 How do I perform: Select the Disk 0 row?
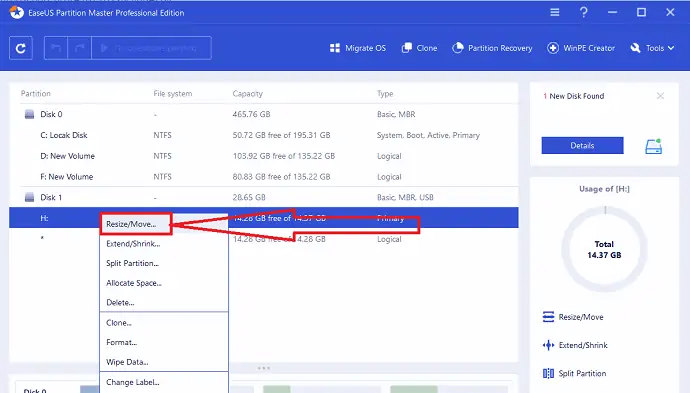click(264, 114)
